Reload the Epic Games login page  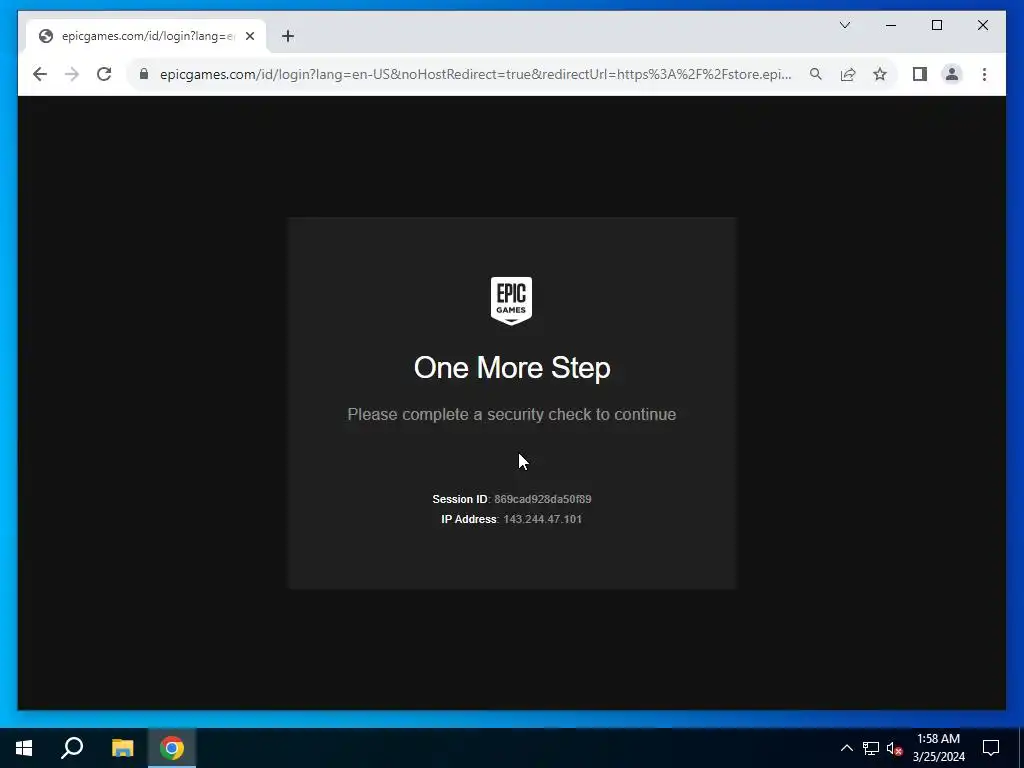104,74
